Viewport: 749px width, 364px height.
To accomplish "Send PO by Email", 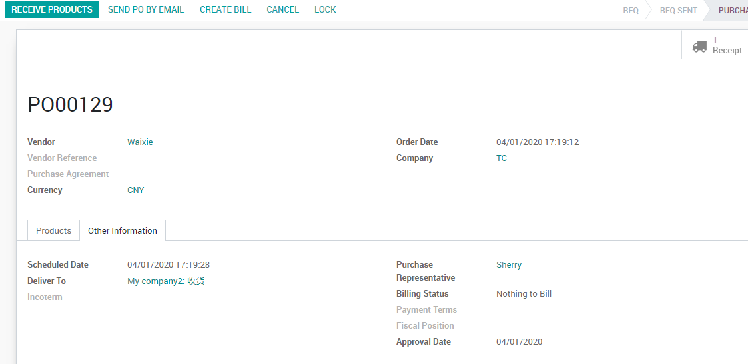I will (146, 10).
